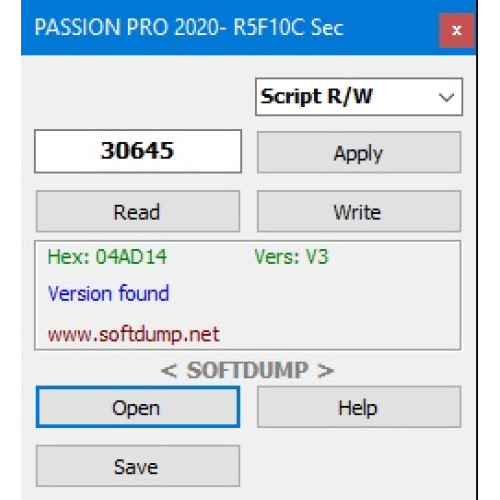Viewport: 500px width, 500px height.
Task: Close the PASSION PRO 2020 window
Action: [x=457, y=30]
